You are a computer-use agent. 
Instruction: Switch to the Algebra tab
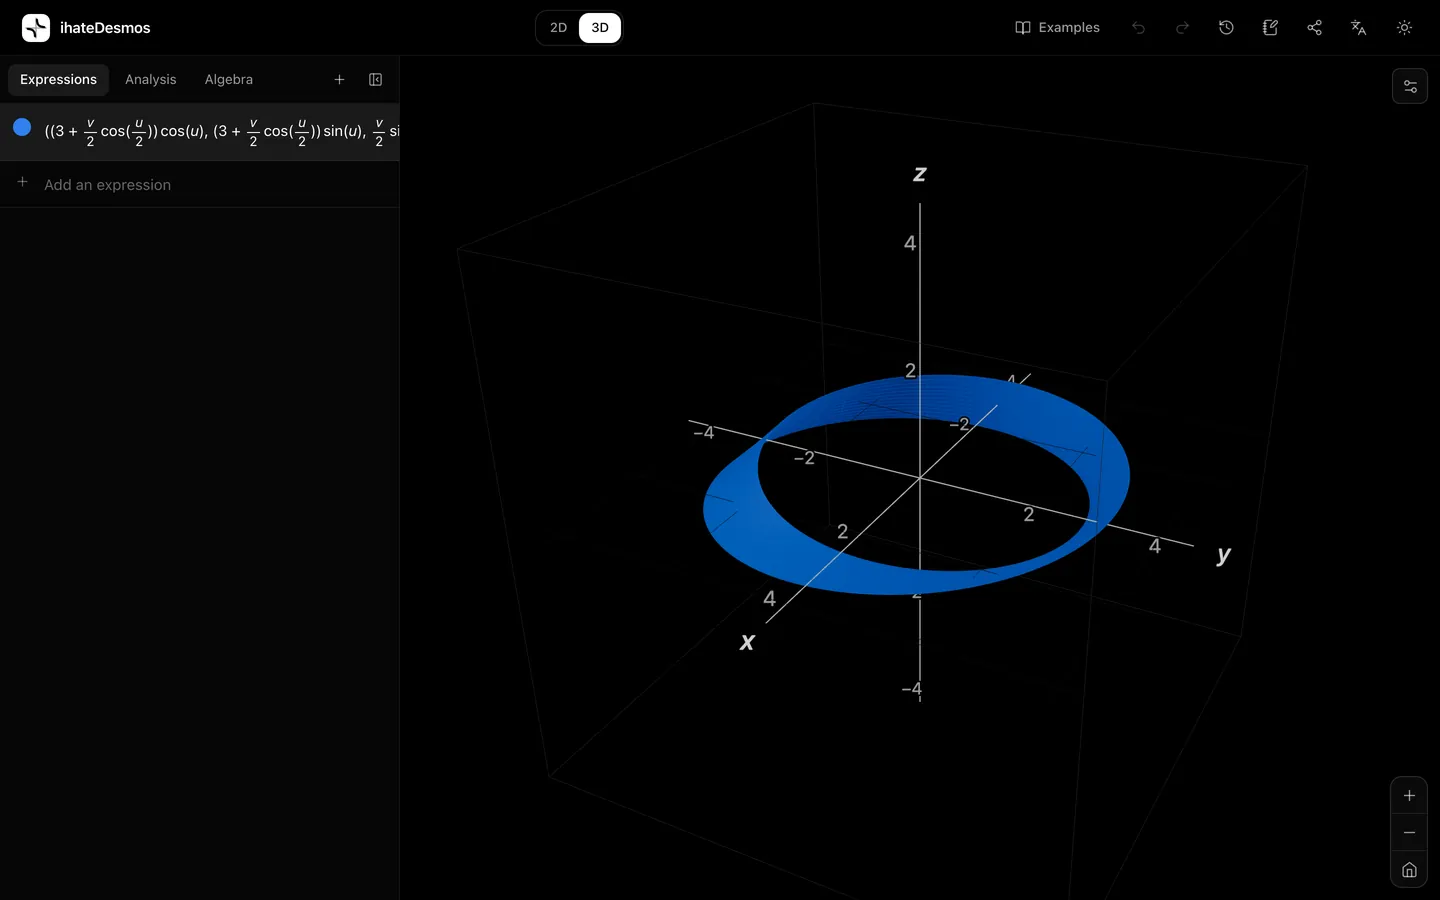pyautogui.click(x=229, y=80)
